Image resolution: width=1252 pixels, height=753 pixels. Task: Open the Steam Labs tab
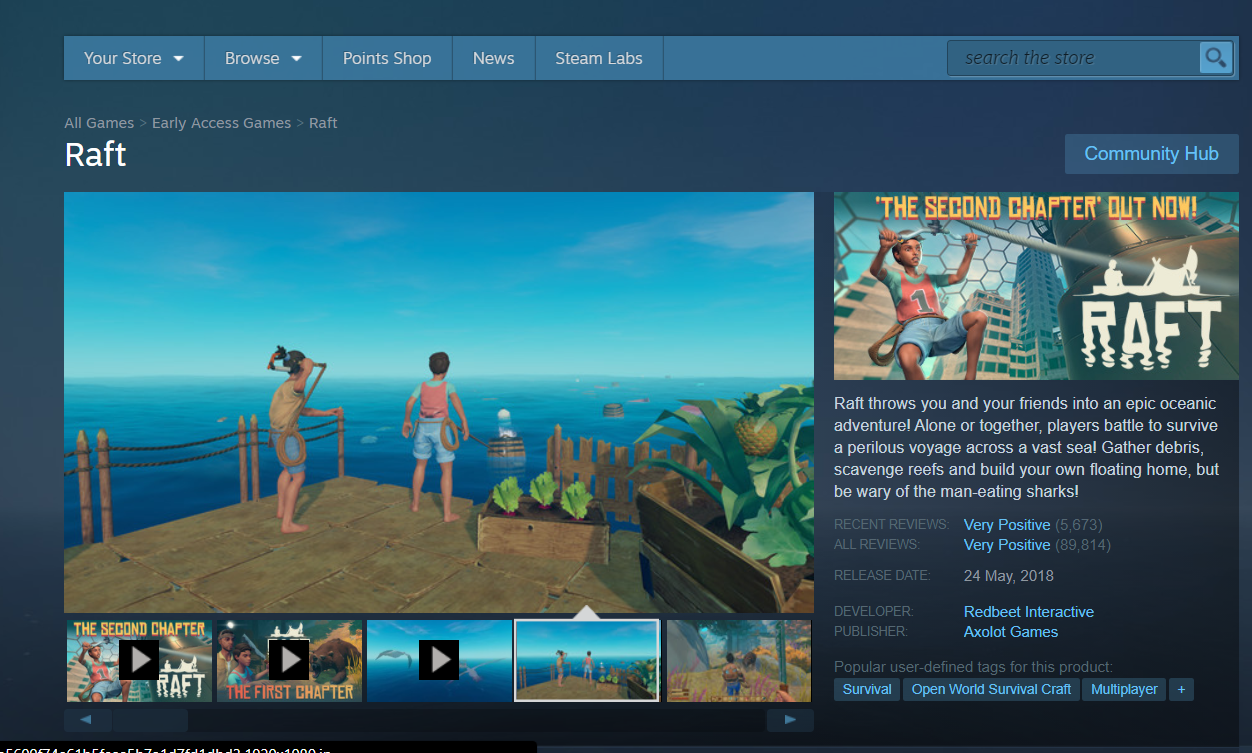[599, 58]
